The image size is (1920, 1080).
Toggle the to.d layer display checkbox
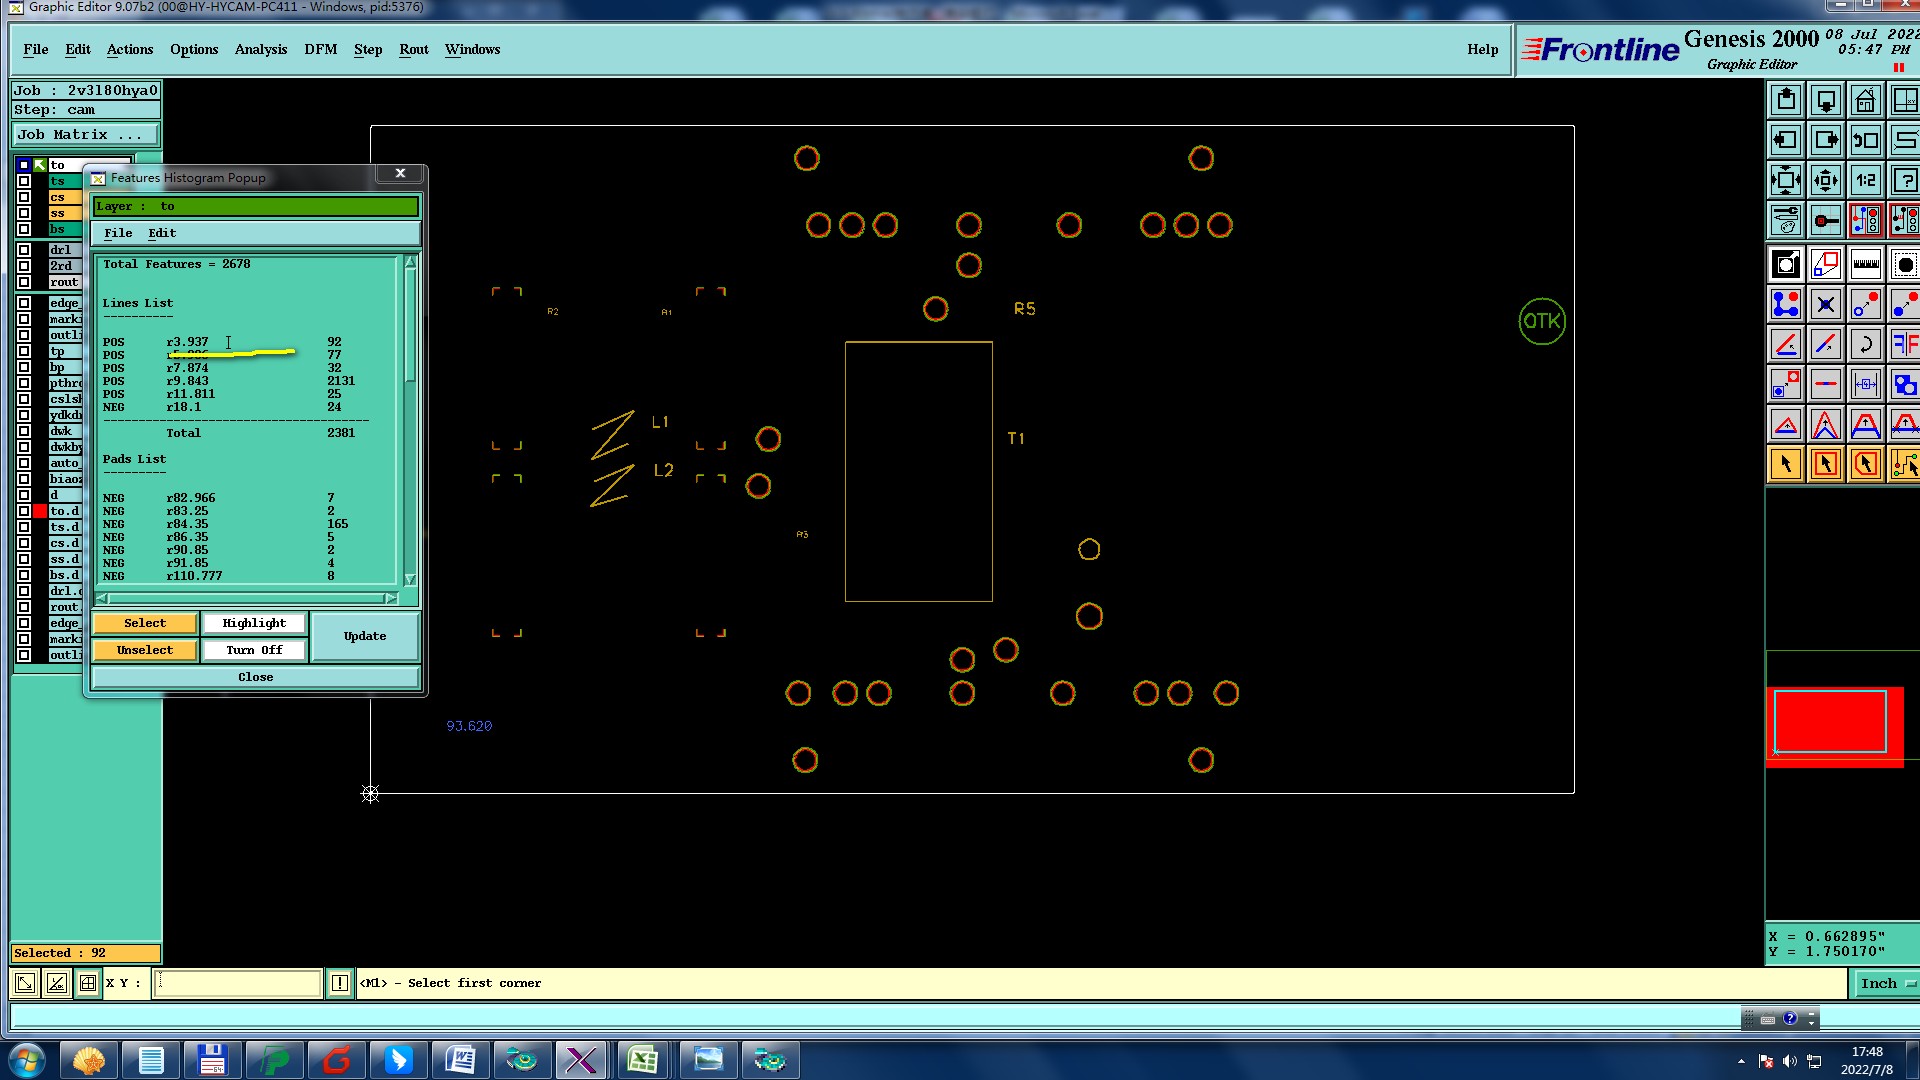pos(24,511)
